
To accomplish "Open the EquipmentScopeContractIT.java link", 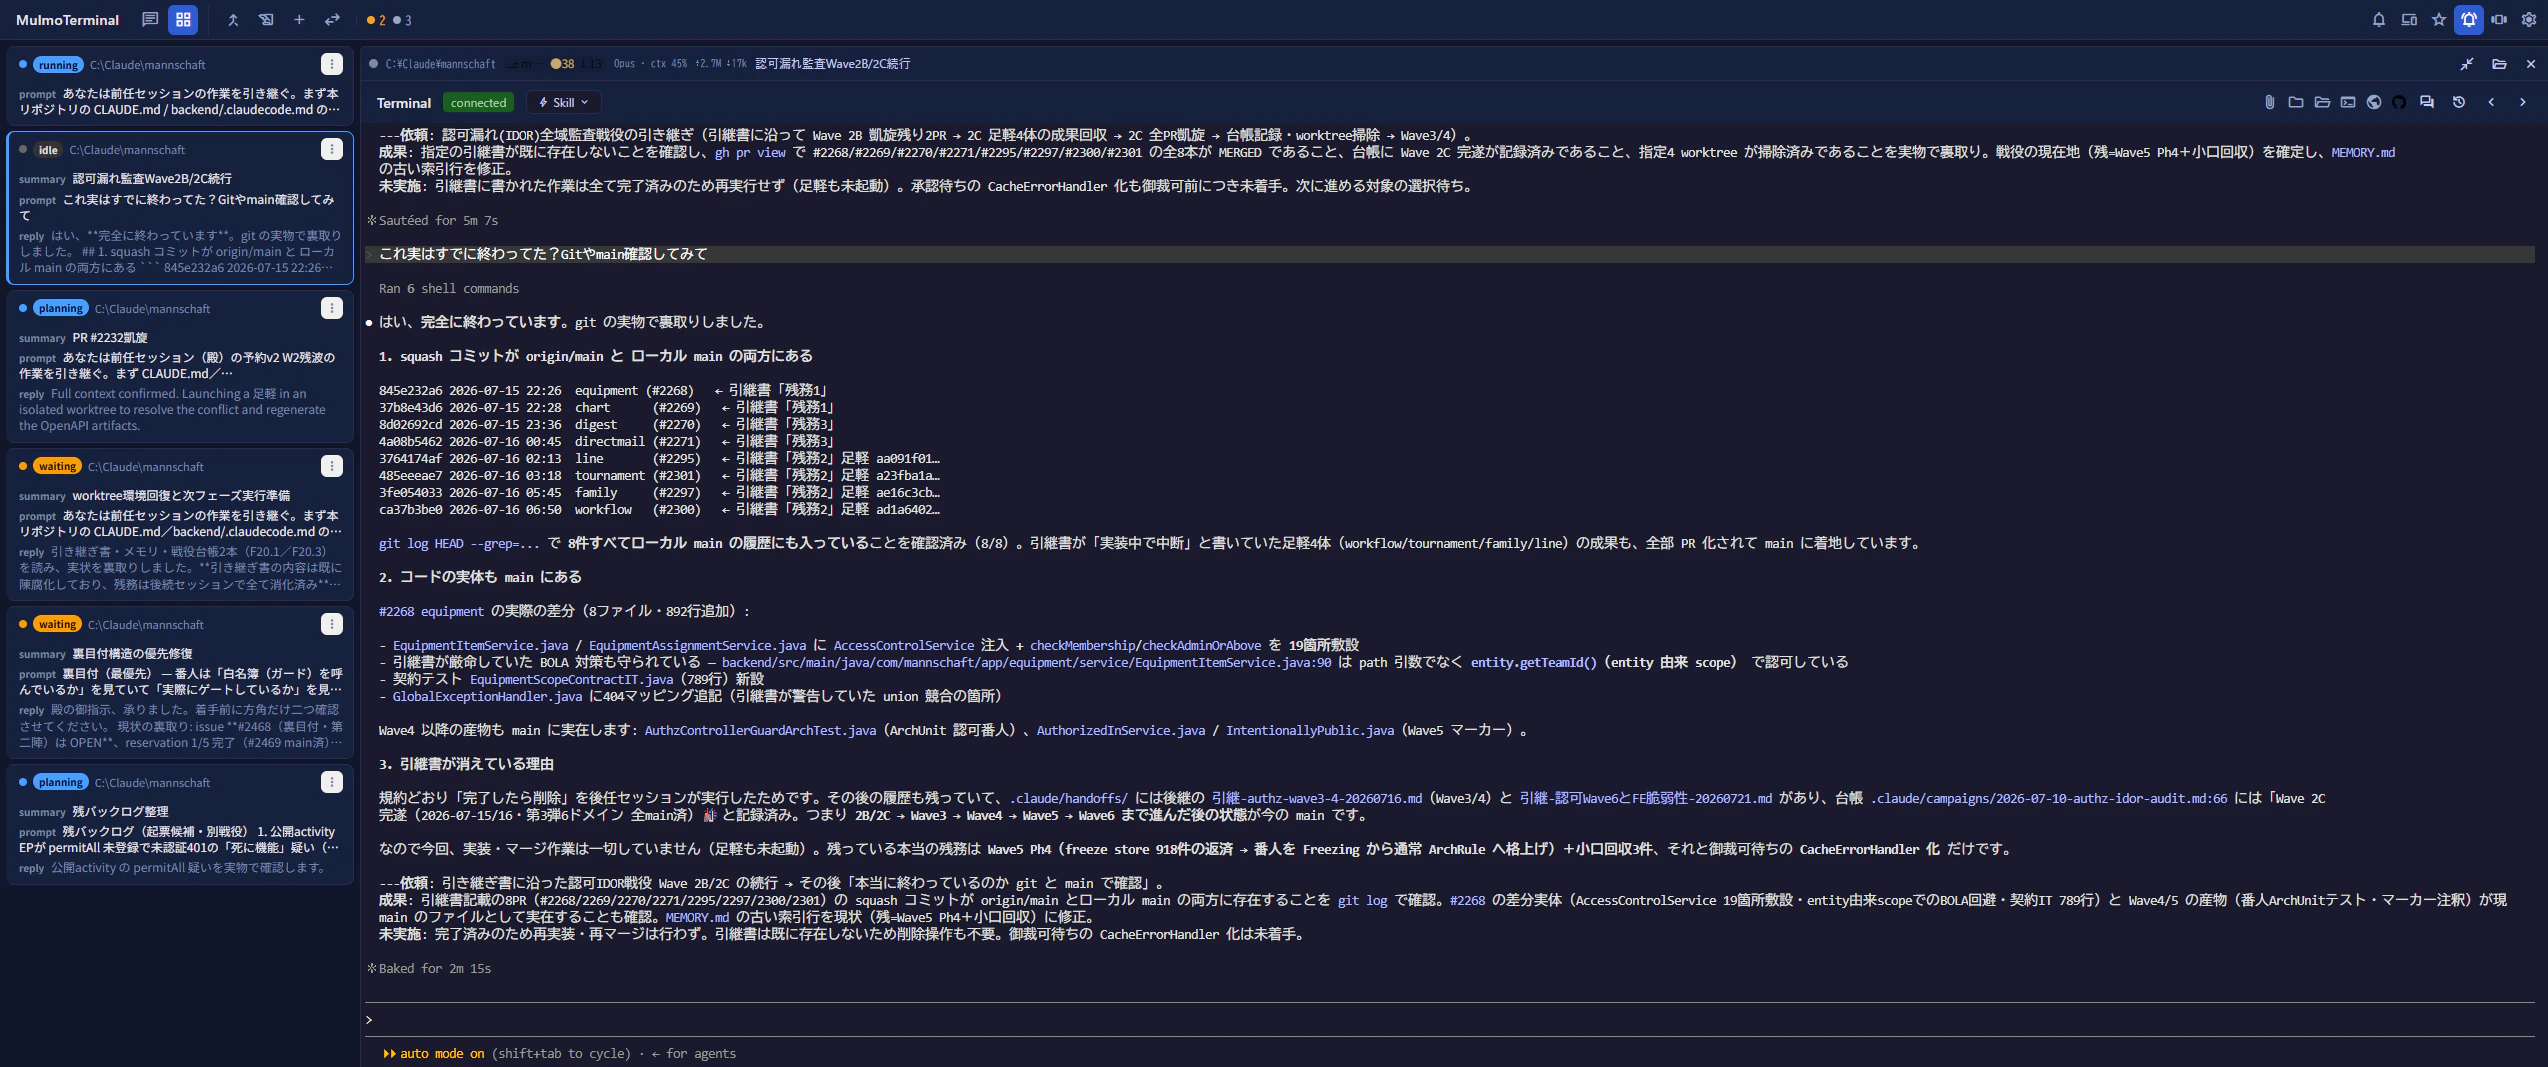I will 572,680.
